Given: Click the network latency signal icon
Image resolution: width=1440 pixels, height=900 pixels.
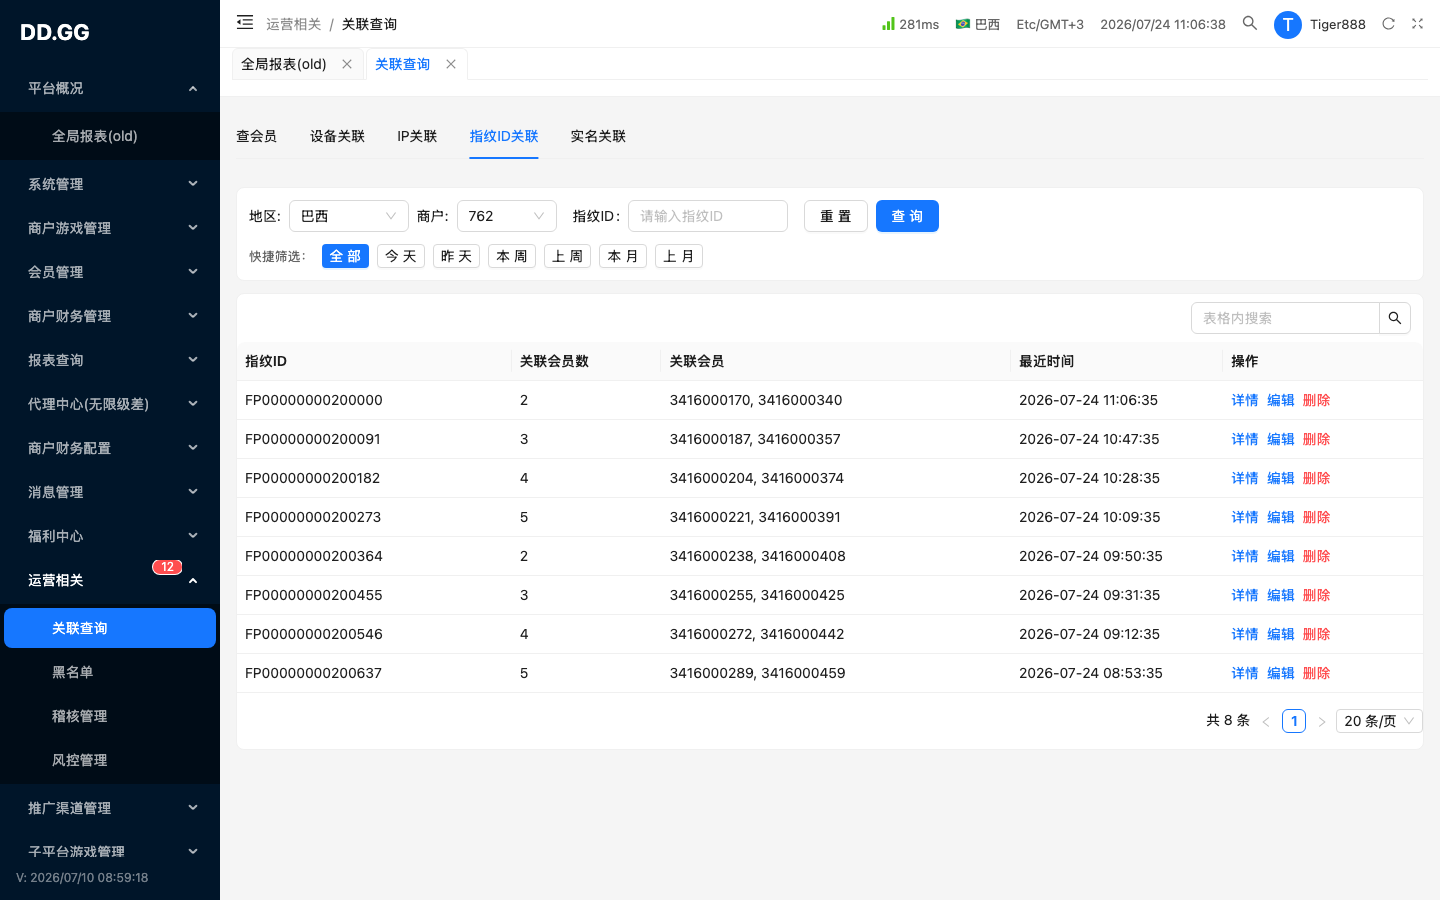Looking at the screenshot, I should 888,23.
